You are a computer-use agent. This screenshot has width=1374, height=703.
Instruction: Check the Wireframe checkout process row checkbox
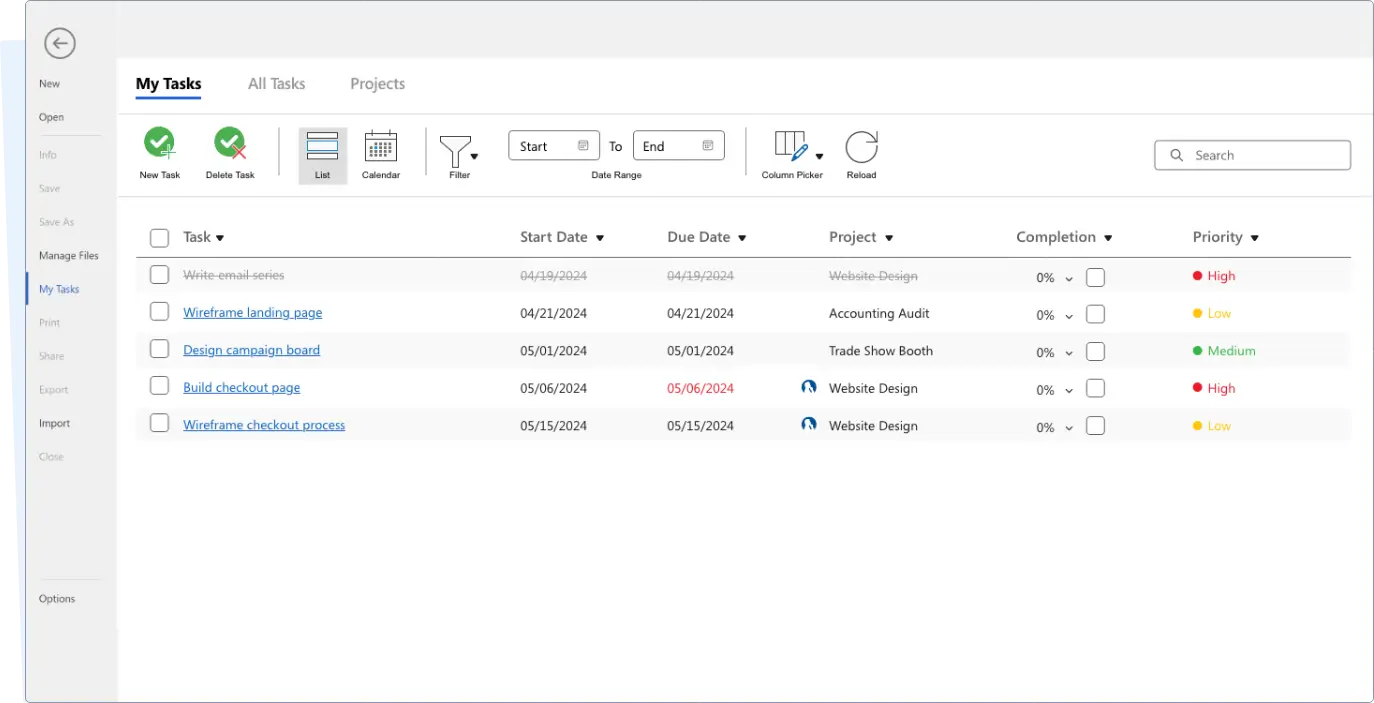[159, 424]
